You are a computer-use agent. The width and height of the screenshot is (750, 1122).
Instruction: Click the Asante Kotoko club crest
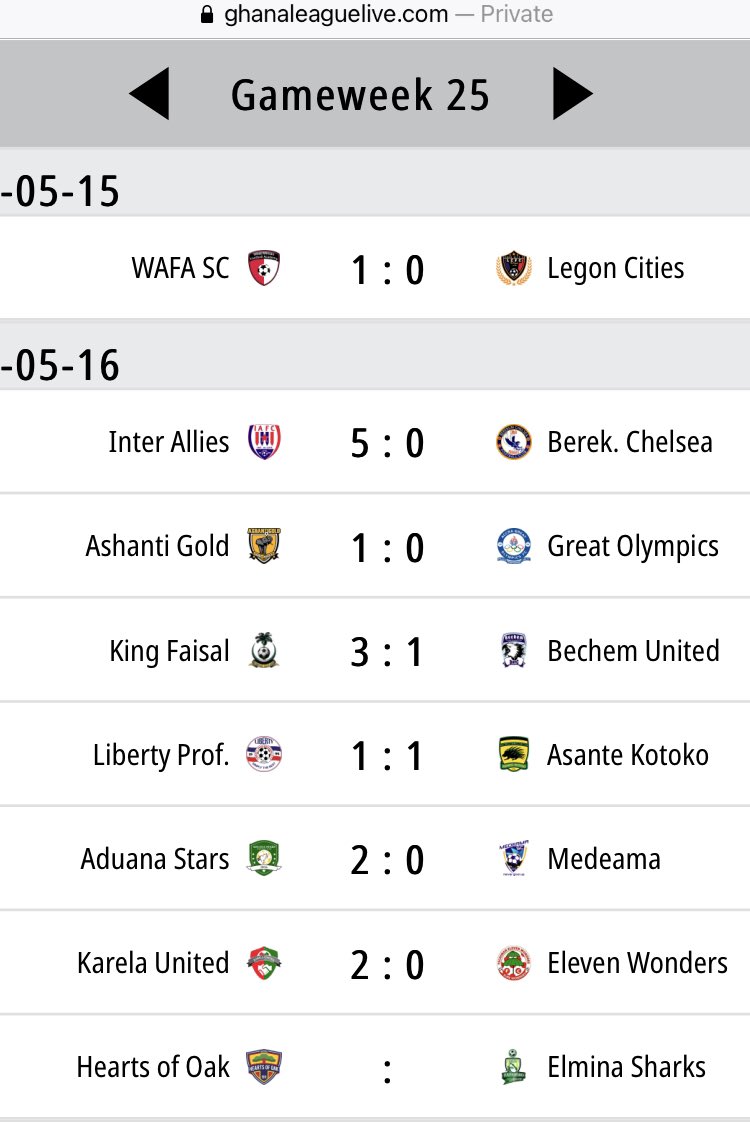pos(514,754)
